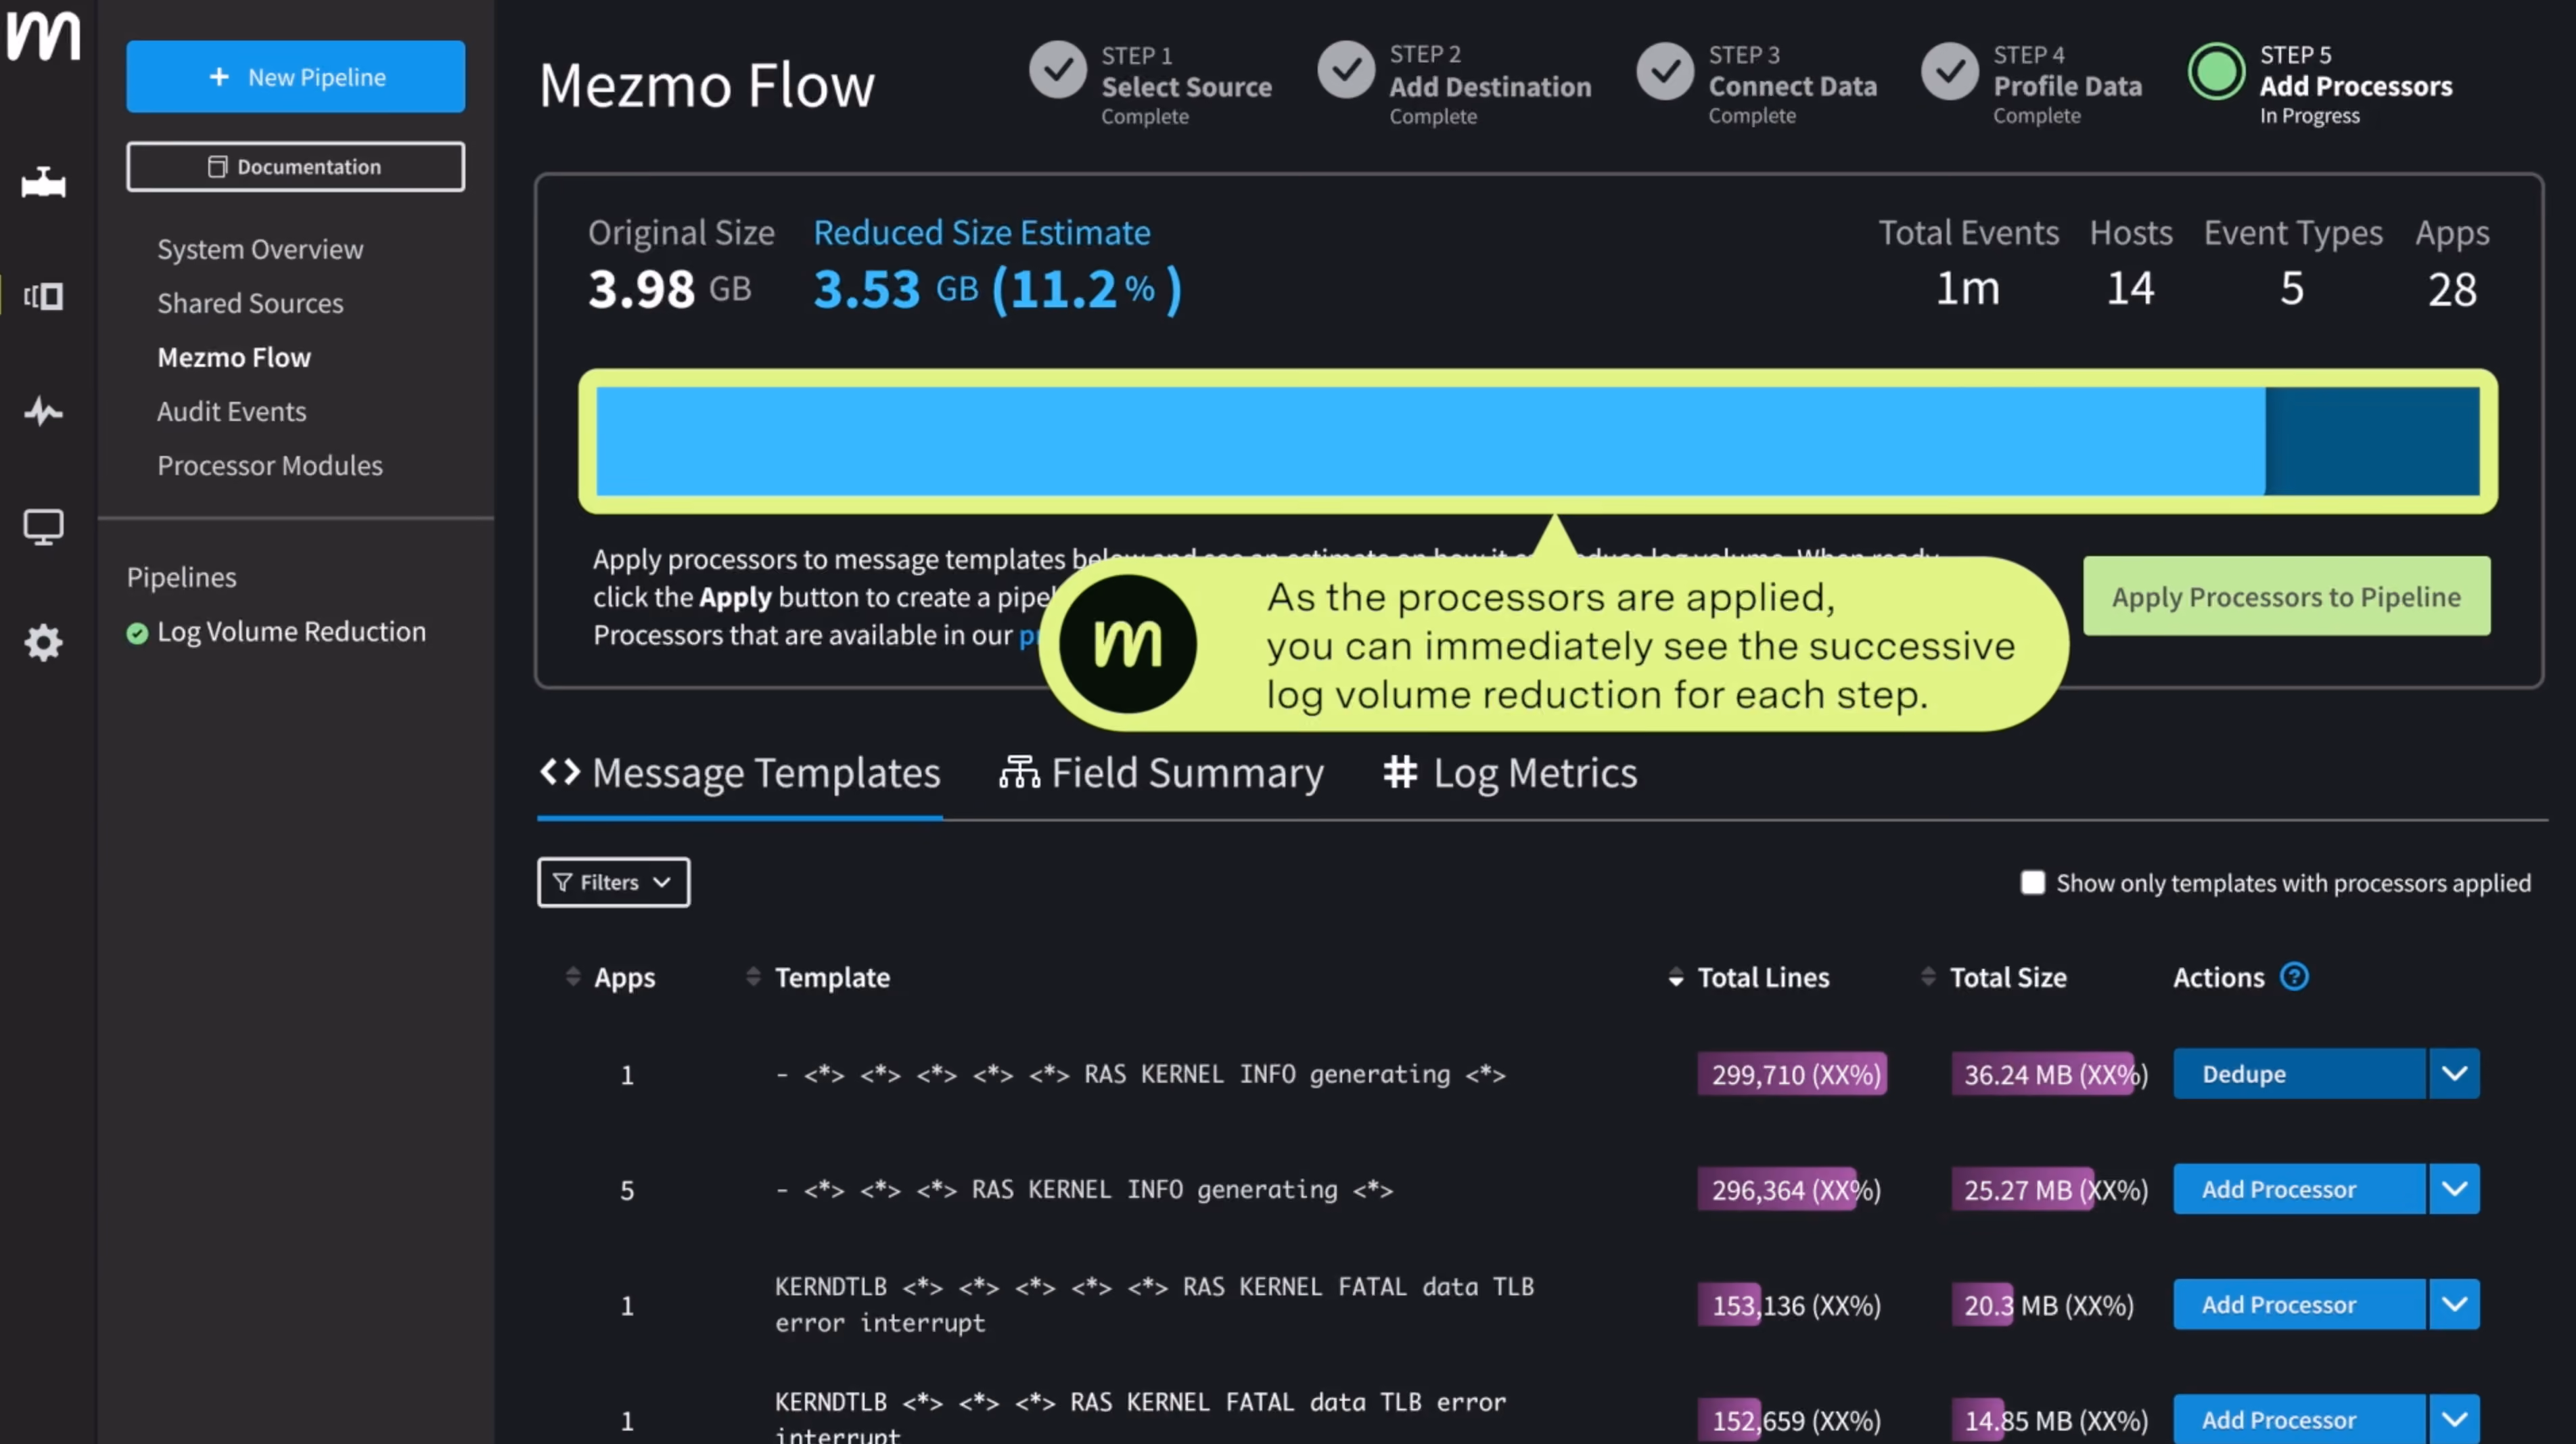Open Audit Events in the sidebar
Viewport: 2576px width, 1444px height.
tap(232, 411)
